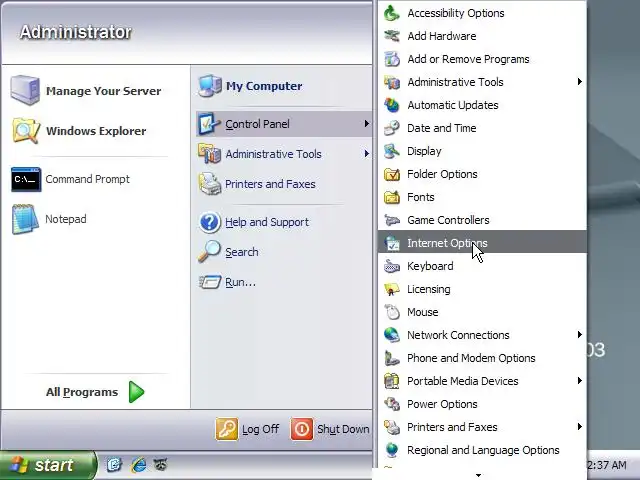Screen dimensions: 640x480
Task: Click the Notepad icon
Action: click(25, 219)
